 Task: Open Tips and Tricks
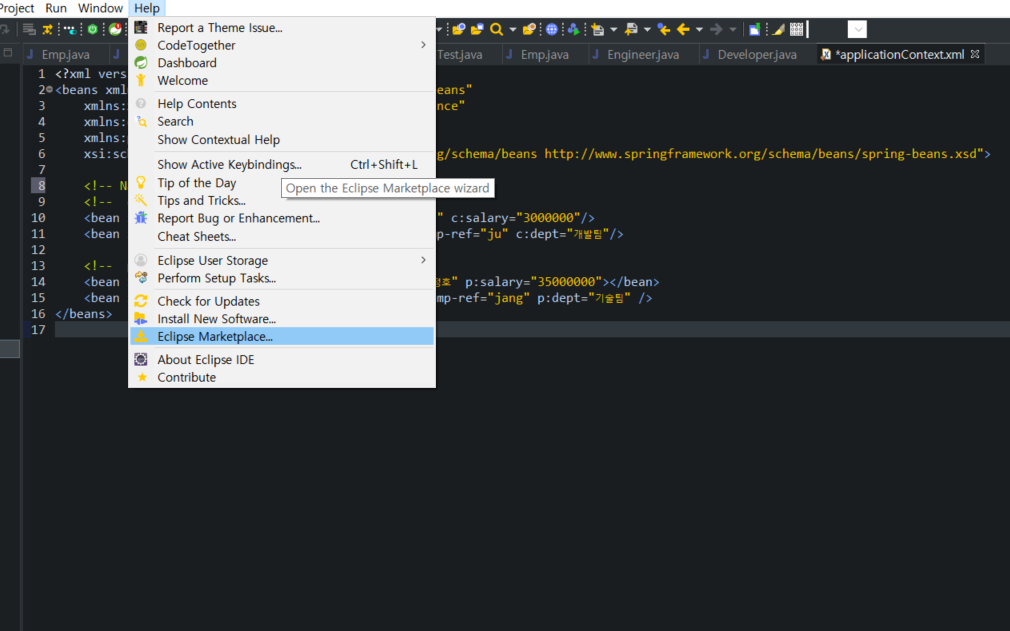pyautogui.click(x=281, y=200)
